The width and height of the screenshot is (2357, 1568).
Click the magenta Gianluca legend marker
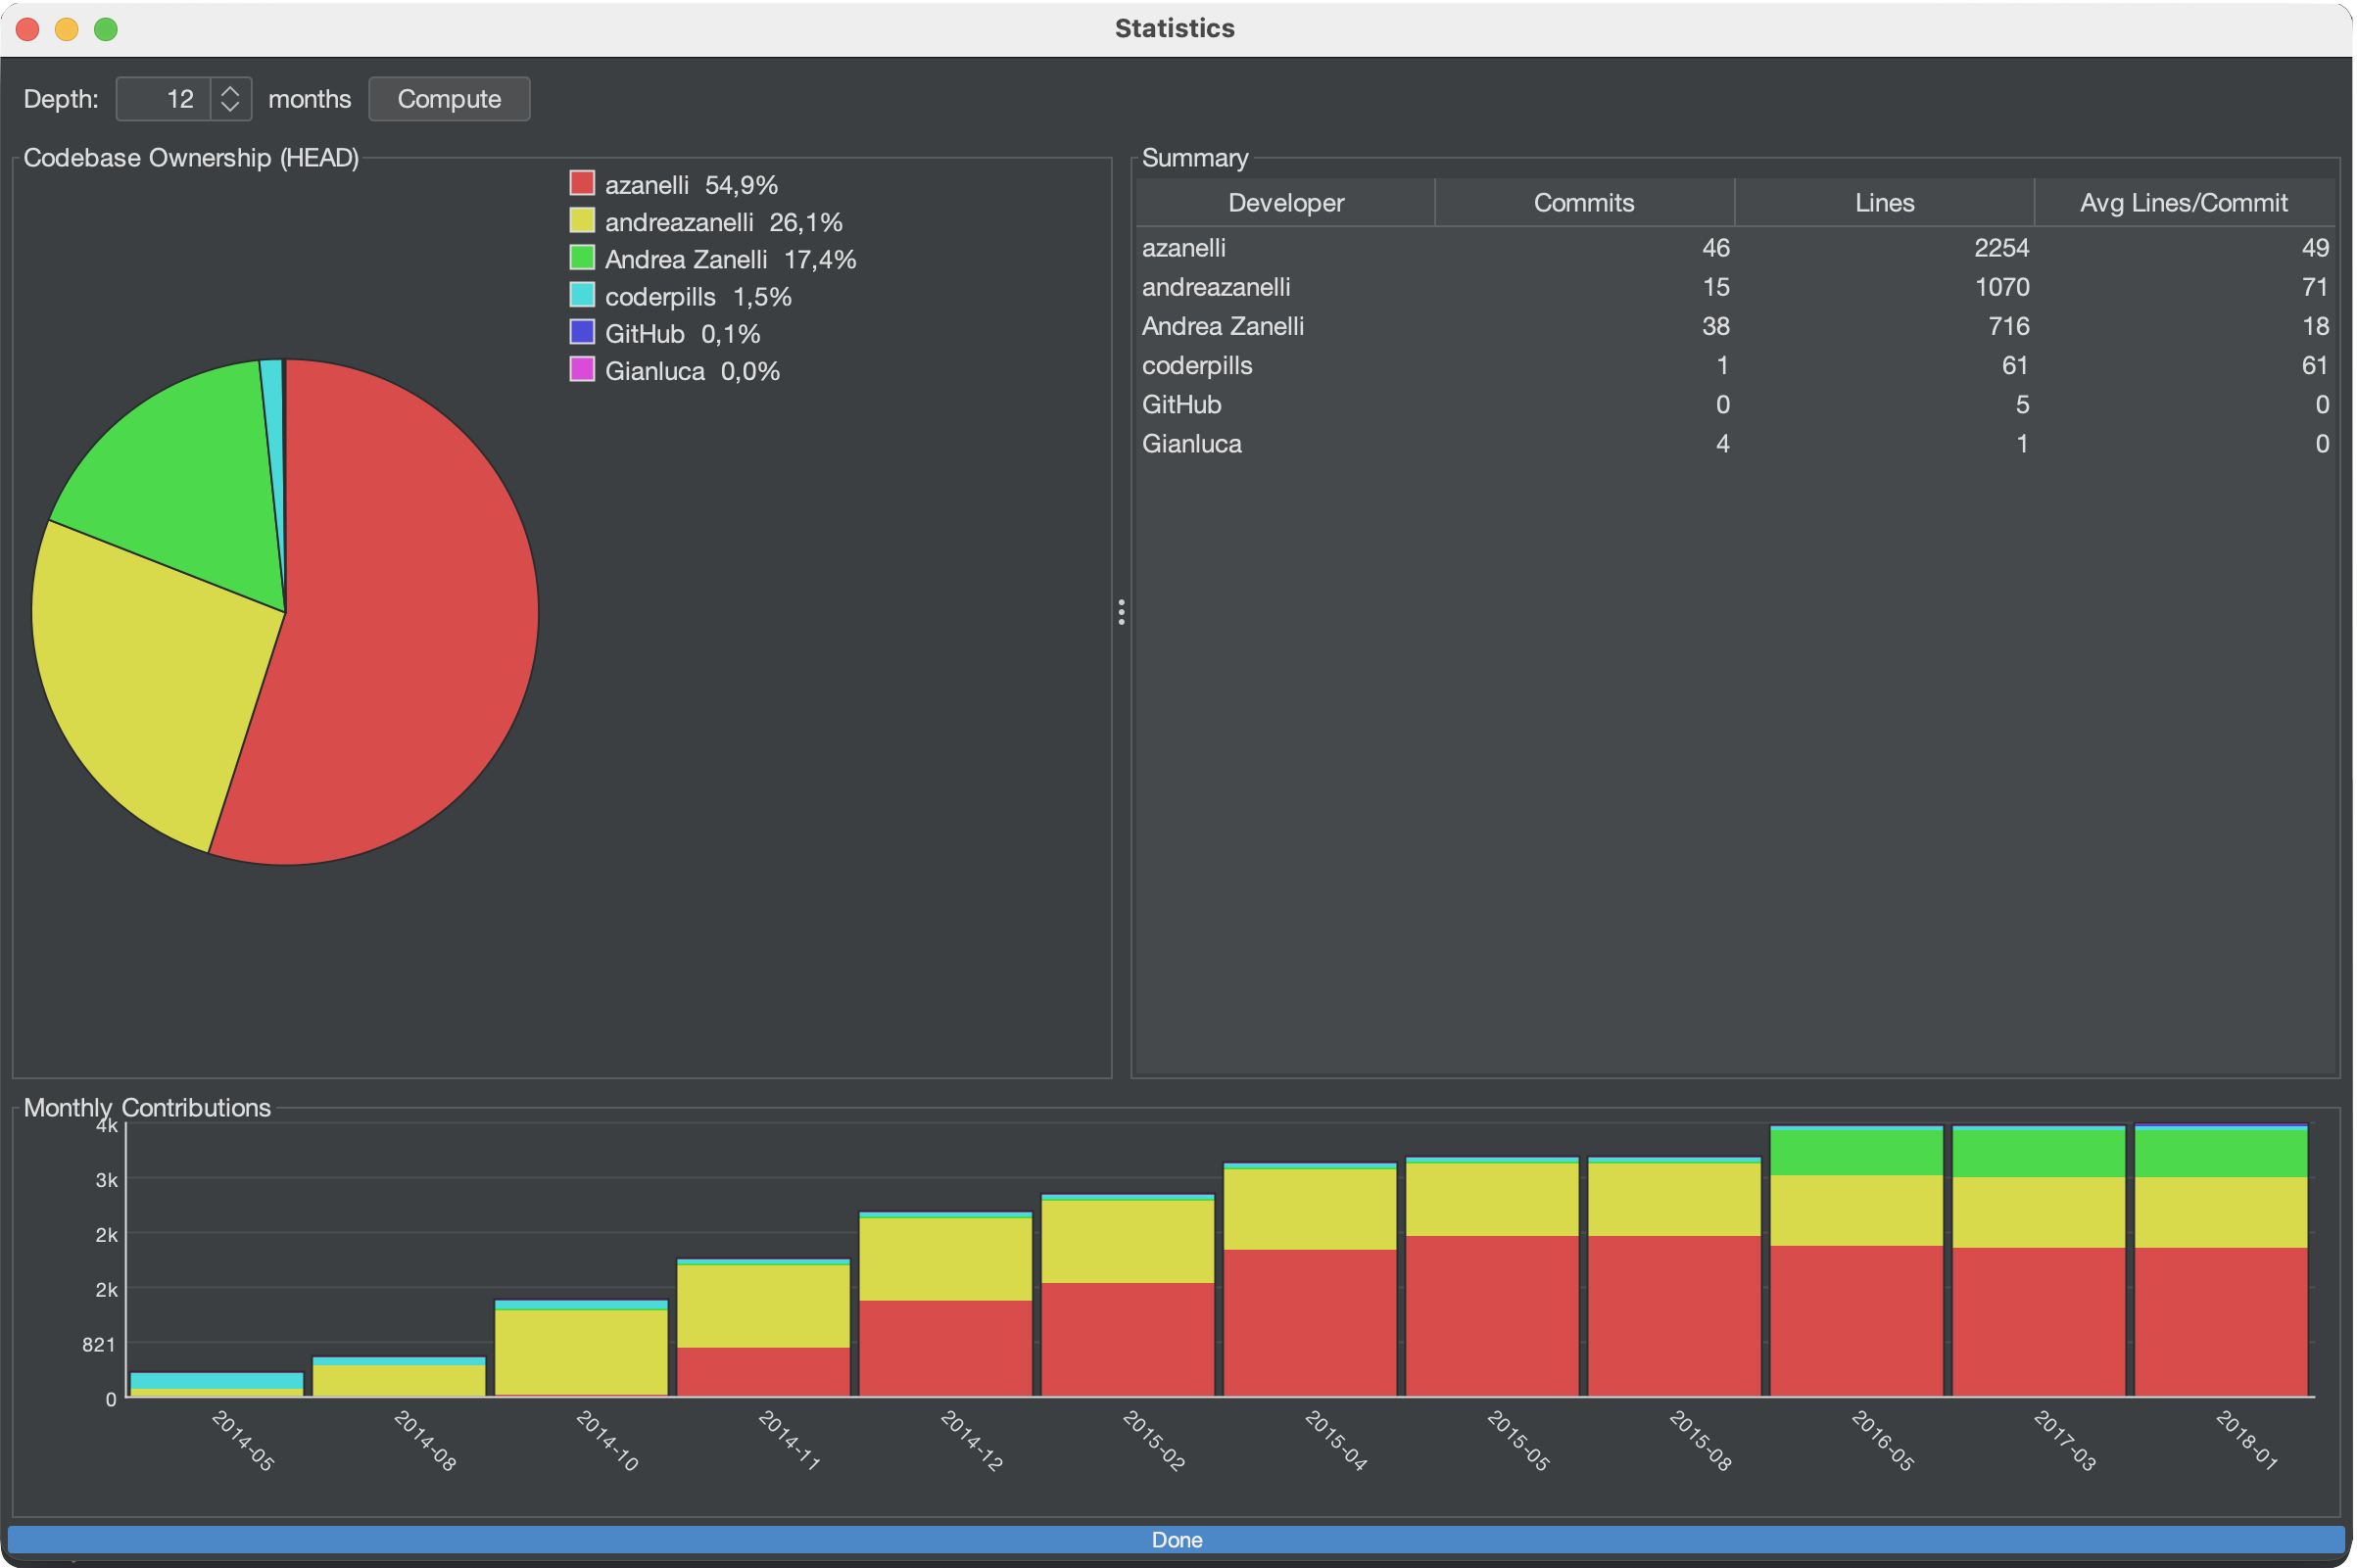(583, 369)
